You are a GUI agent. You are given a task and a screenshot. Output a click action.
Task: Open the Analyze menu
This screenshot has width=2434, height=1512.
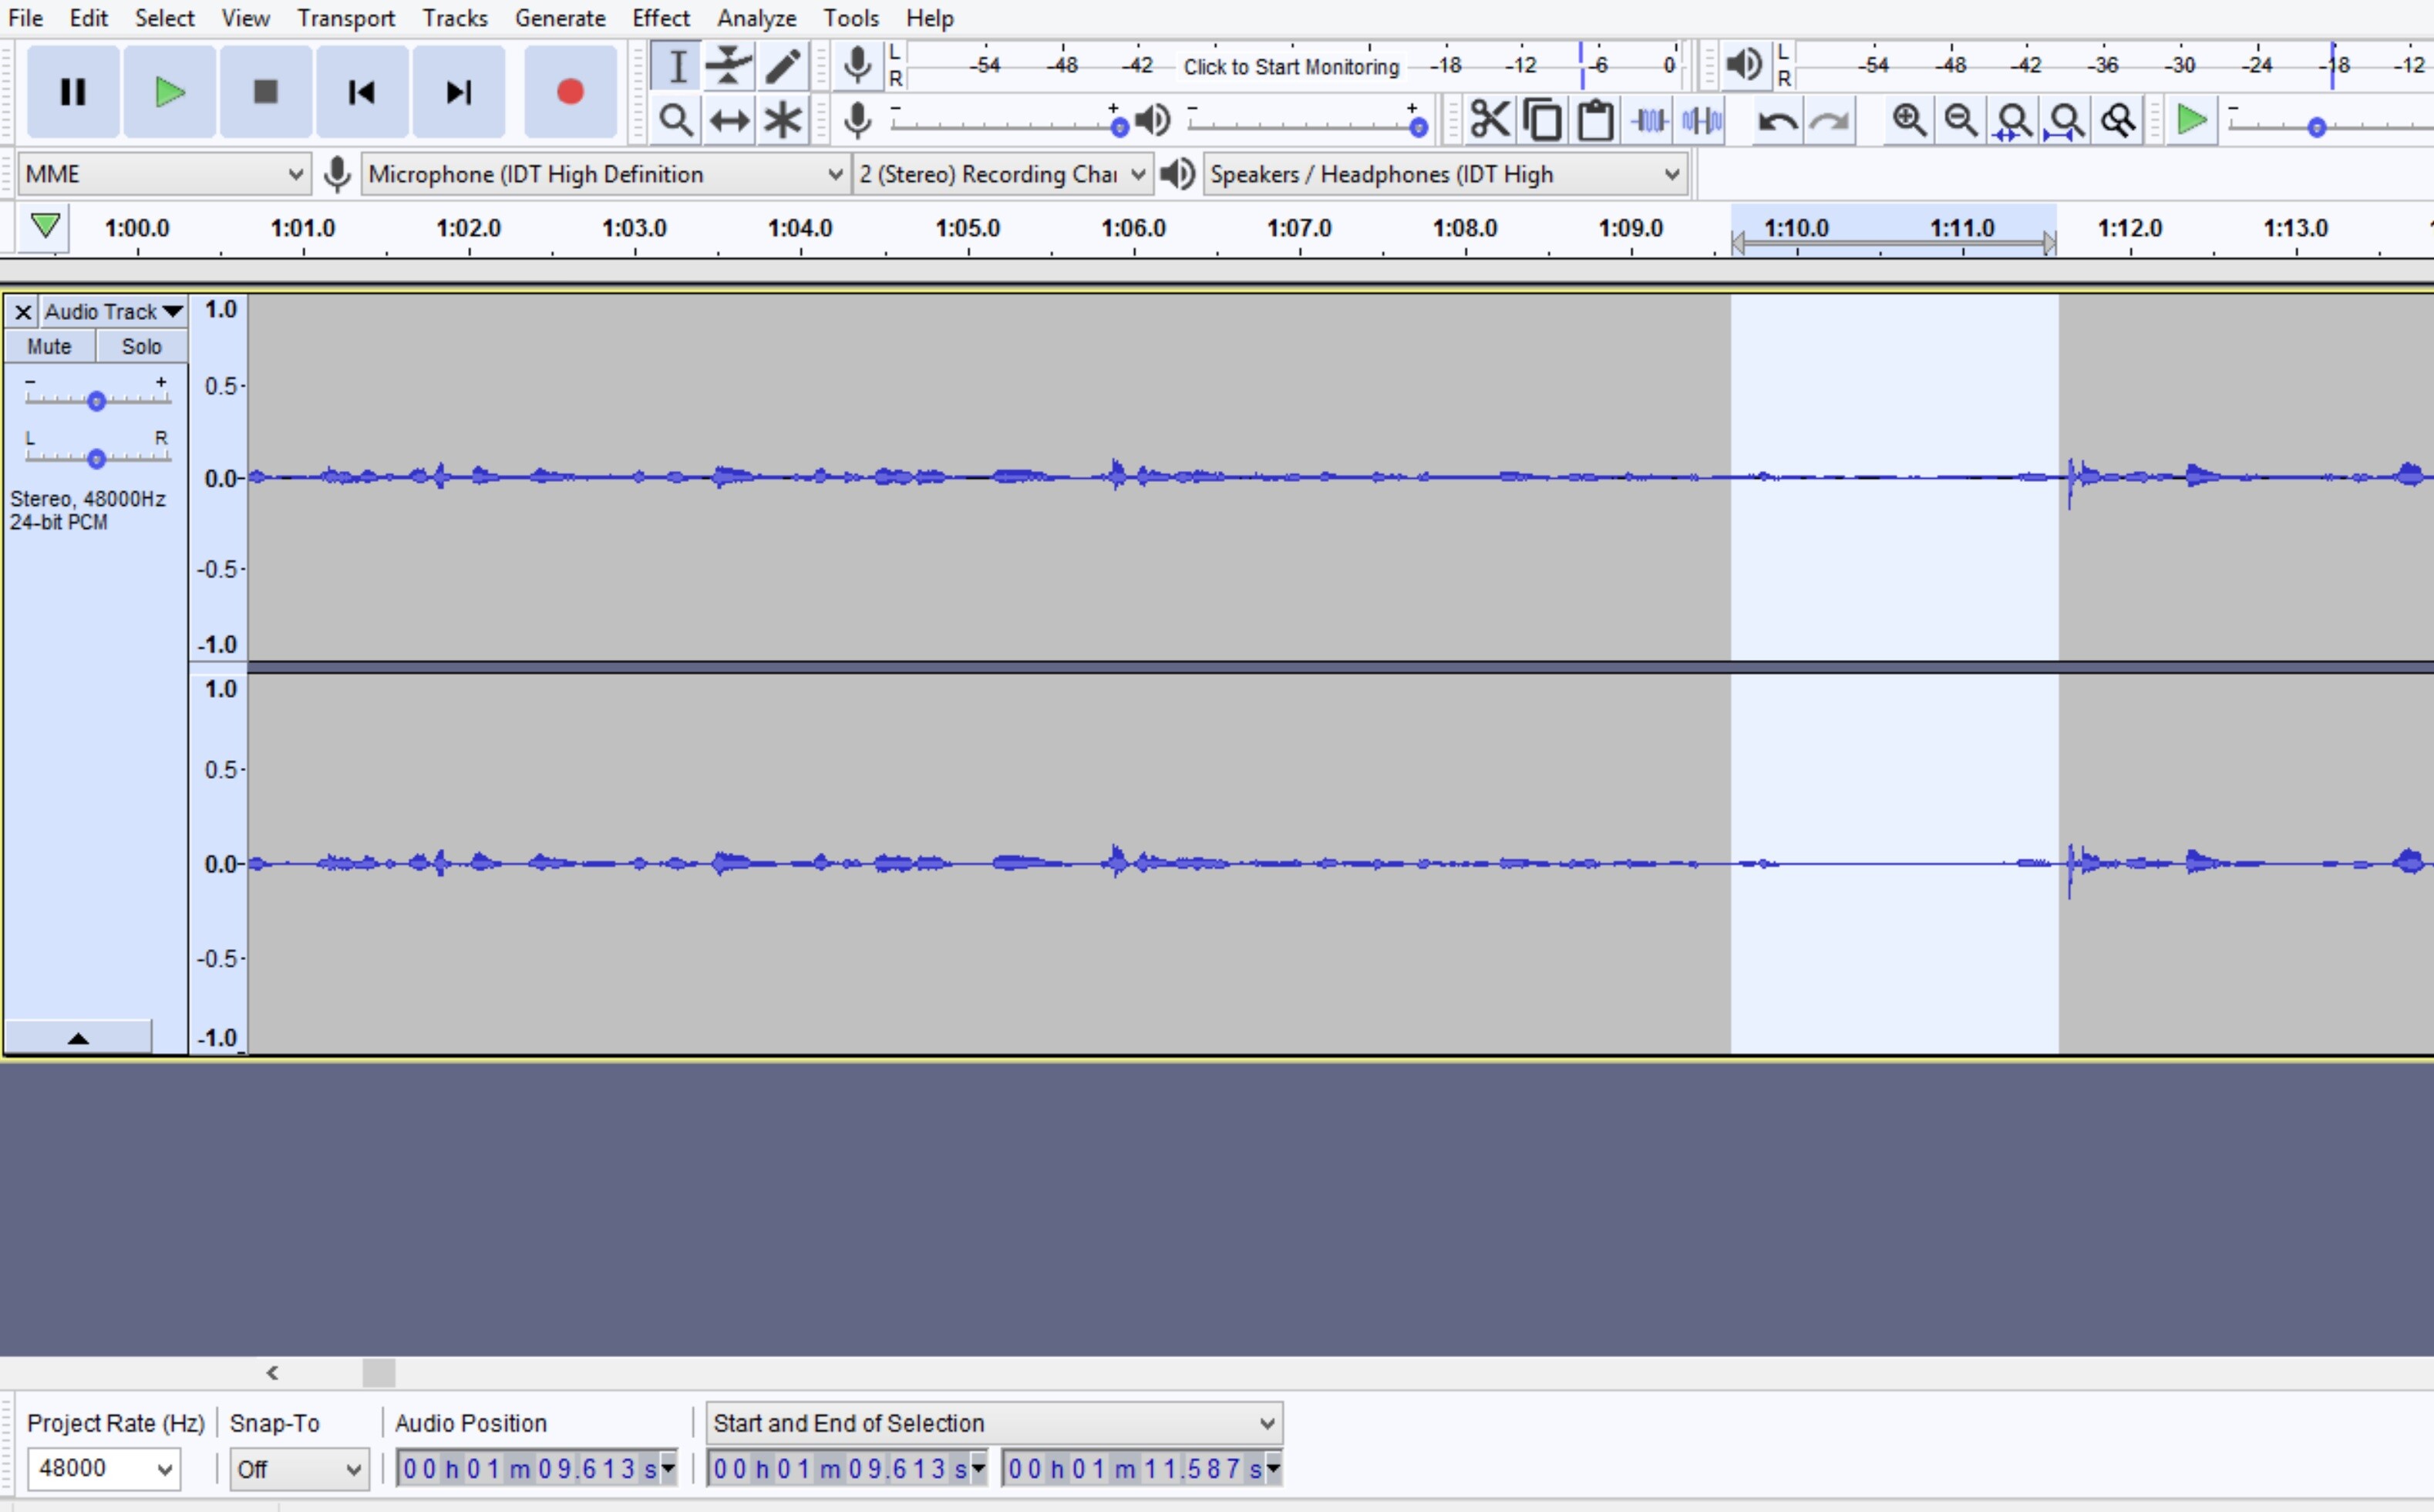point(756,18)
